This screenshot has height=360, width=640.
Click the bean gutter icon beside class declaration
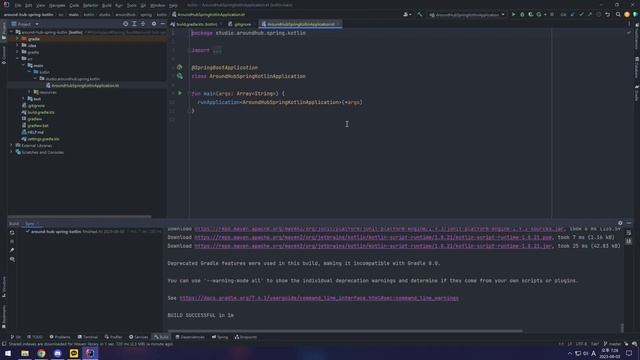click(x=180, y=76)
